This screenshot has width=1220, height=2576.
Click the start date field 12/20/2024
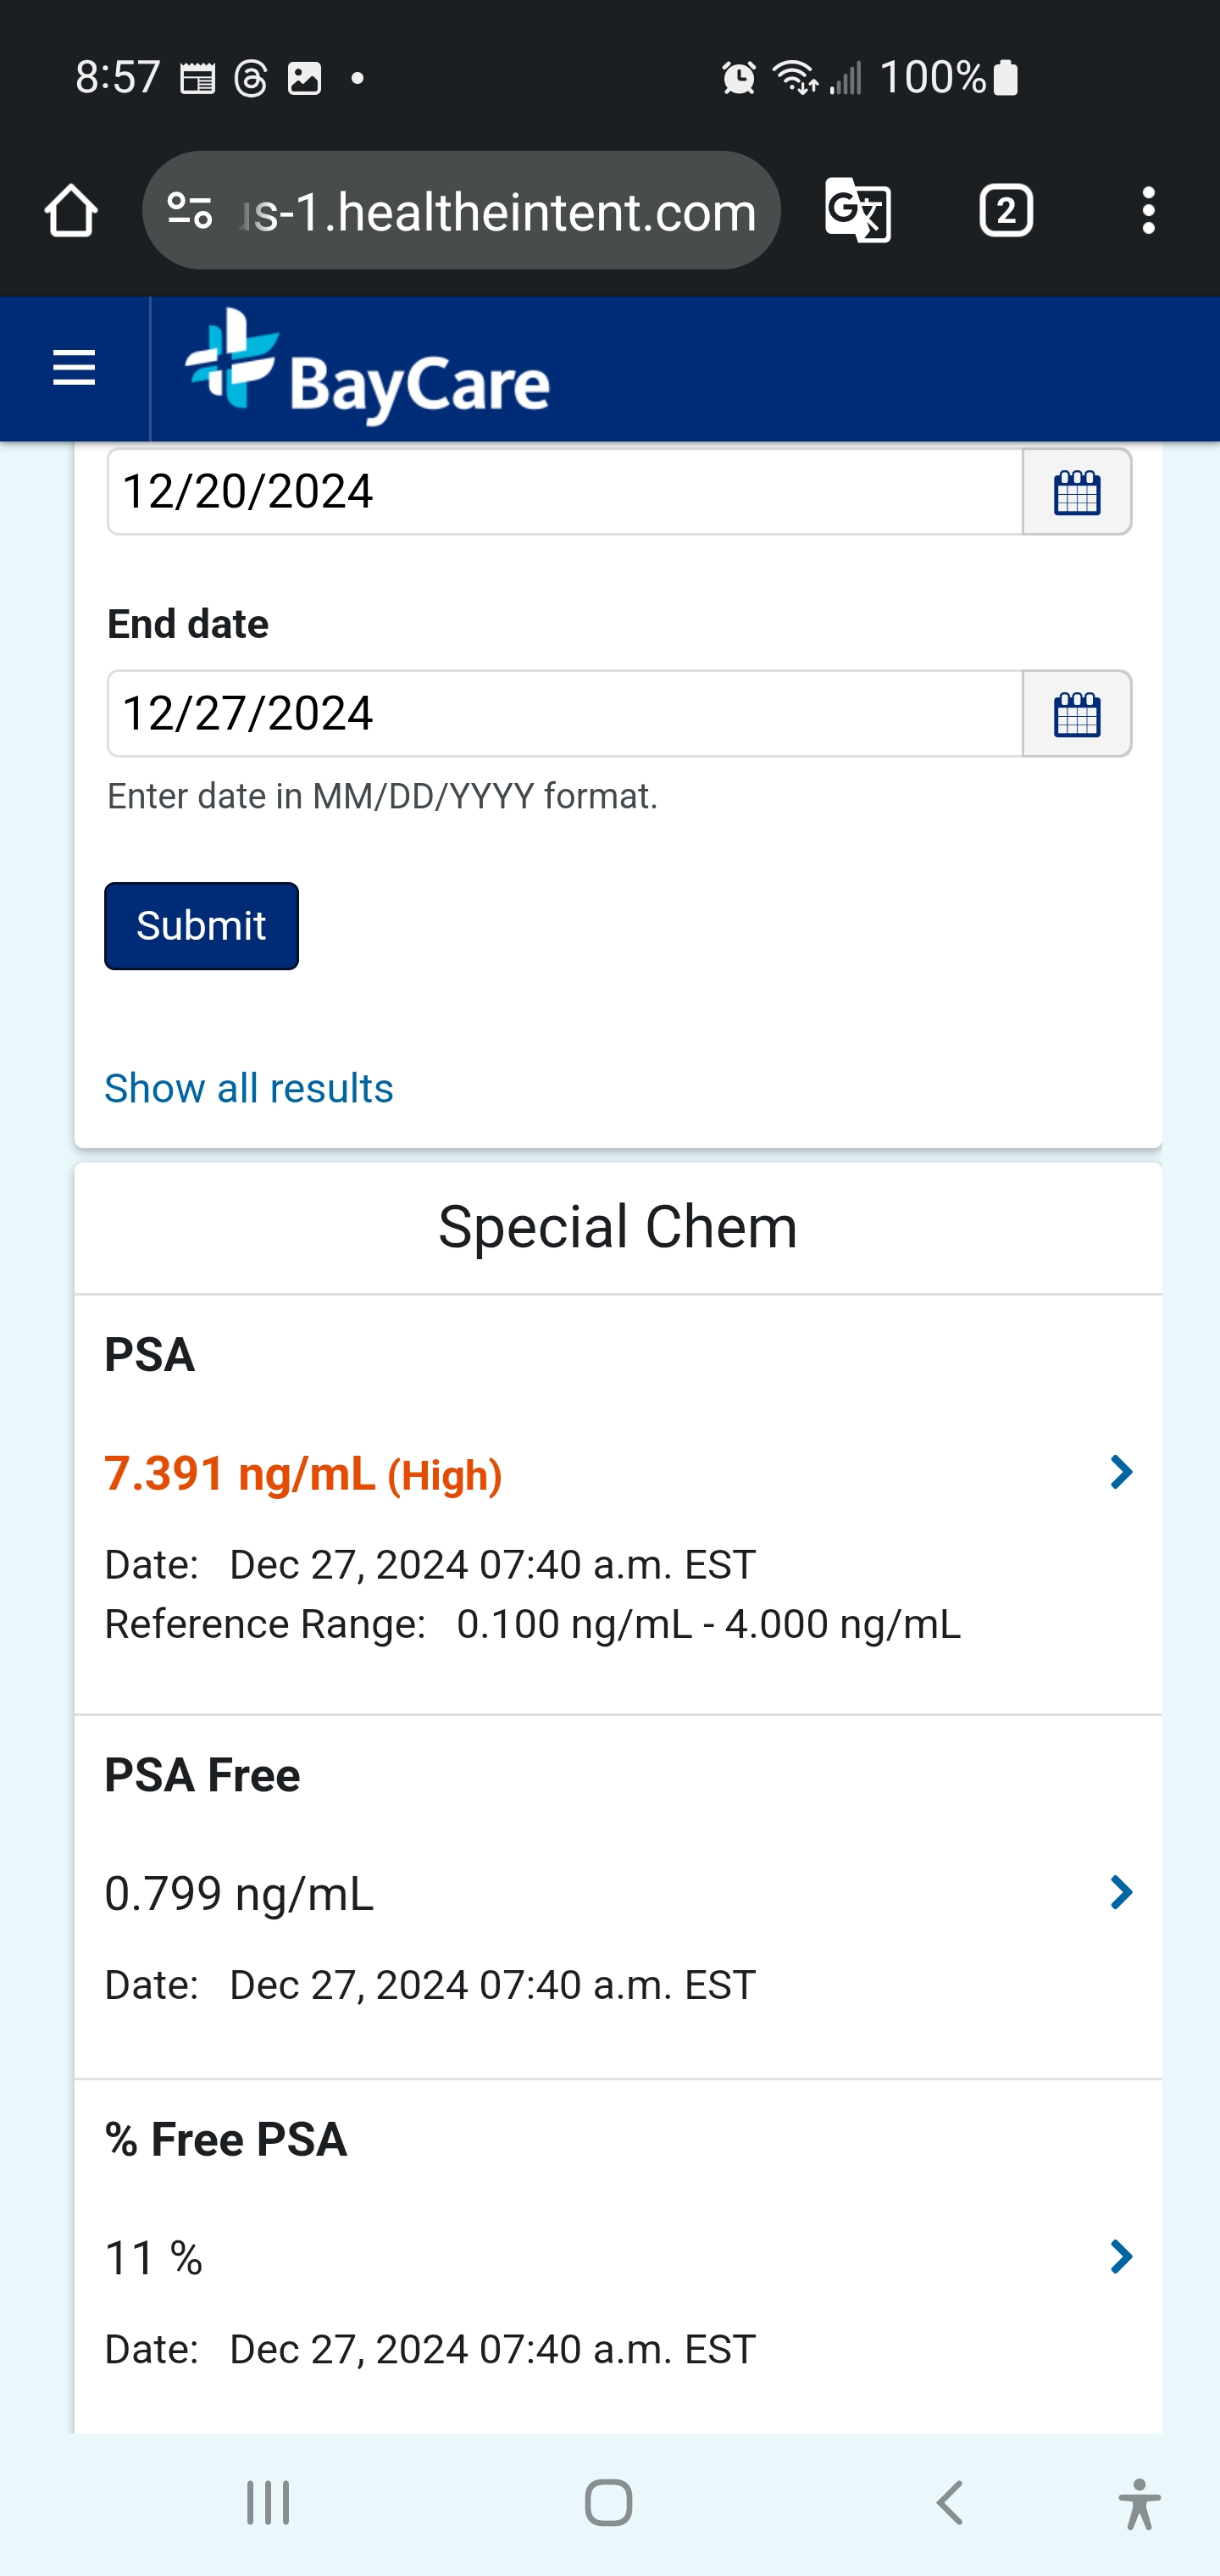pos(565,492)
